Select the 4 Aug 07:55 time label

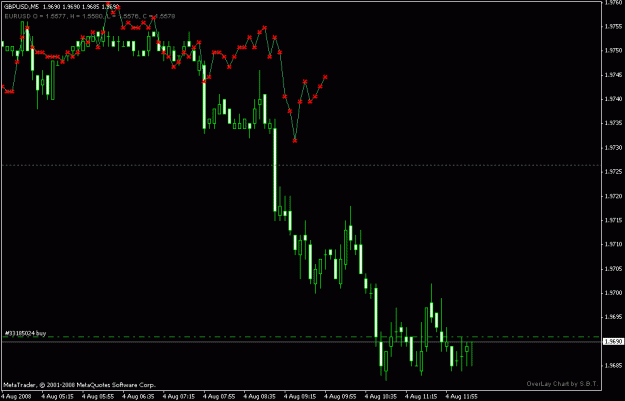(219, 397)
